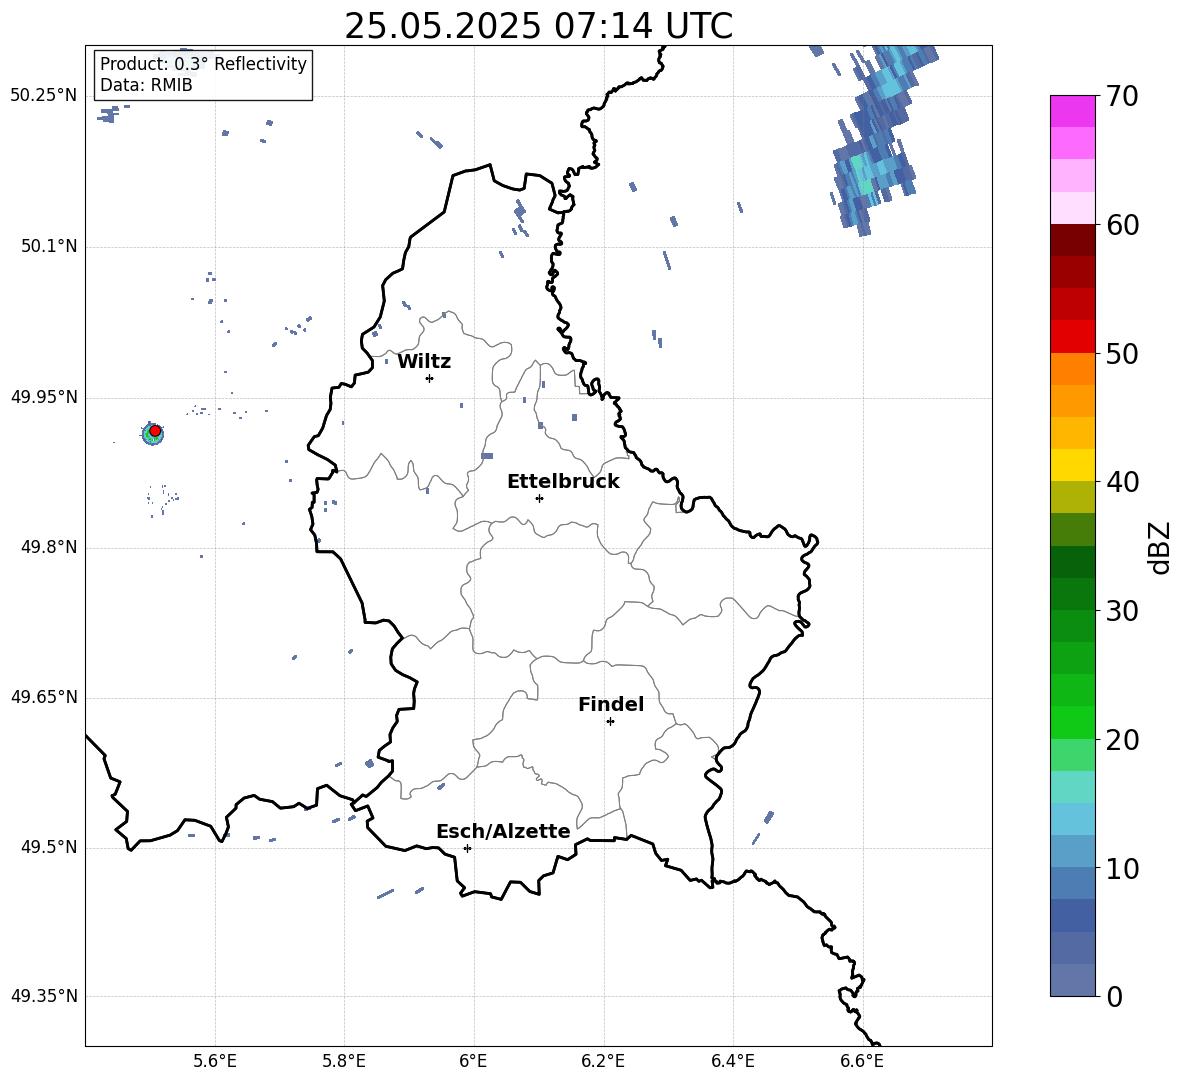
Task: Click the 5.8°E longitude tick label
Action: (x=344, y=1061)
